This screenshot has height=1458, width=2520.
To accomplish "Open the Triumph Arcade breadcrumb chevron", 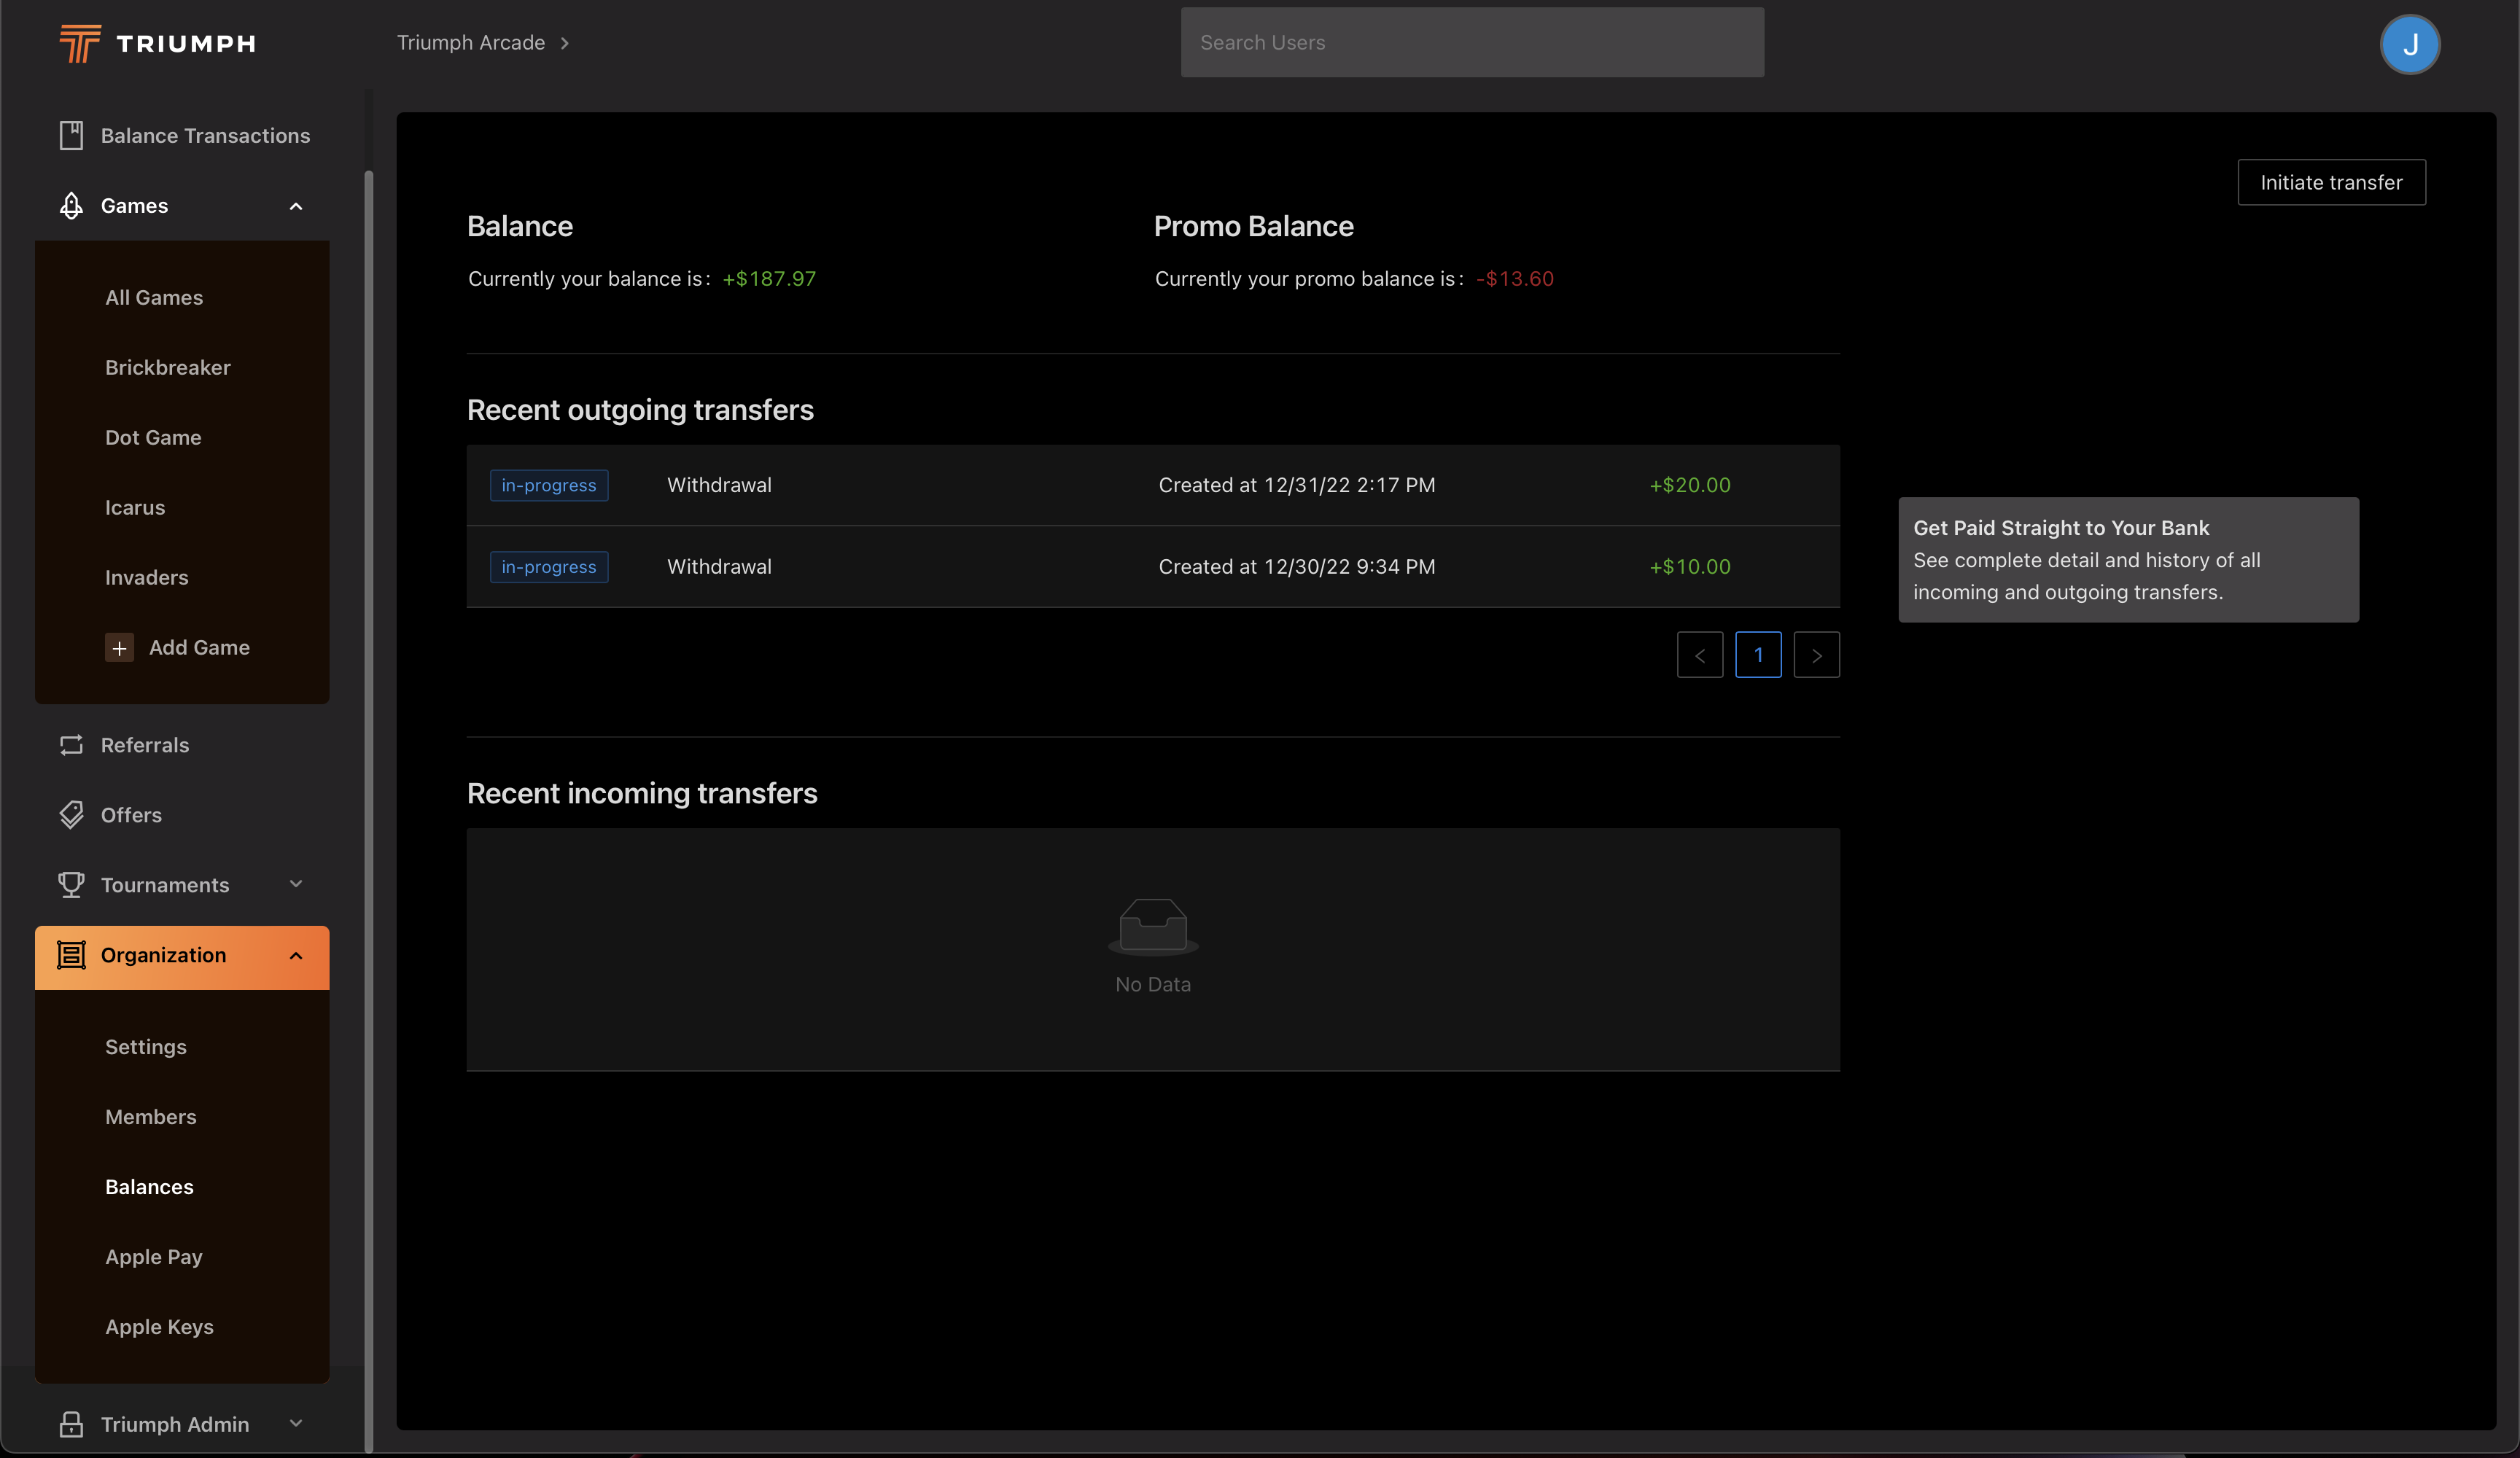I will (565, 43).
